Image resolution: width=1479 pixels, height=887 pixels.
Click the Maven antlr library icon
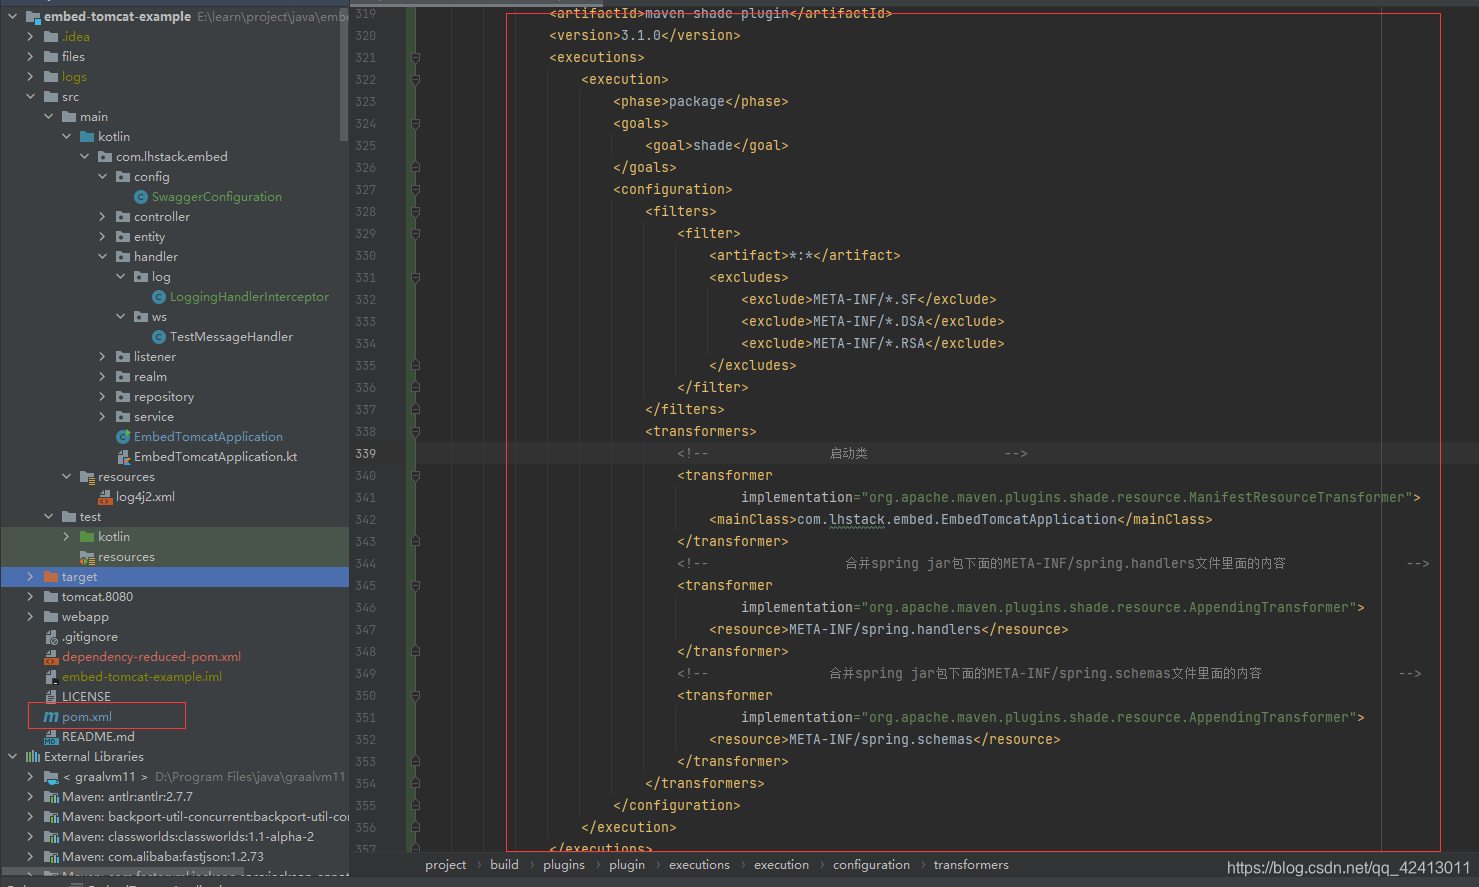pyautogui.click(x=51, y=797)
